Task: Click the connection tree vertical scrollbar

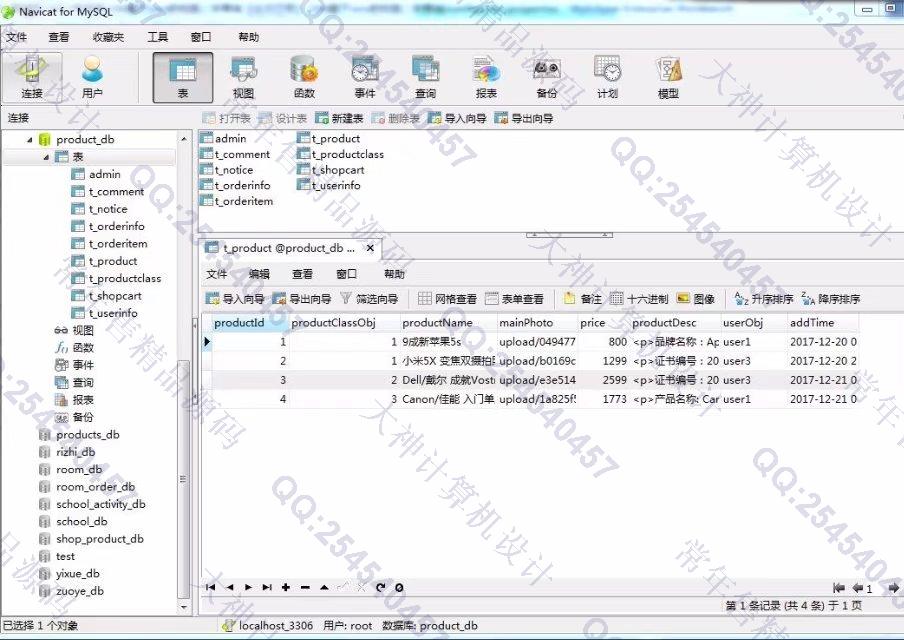Action: point(183,479)
